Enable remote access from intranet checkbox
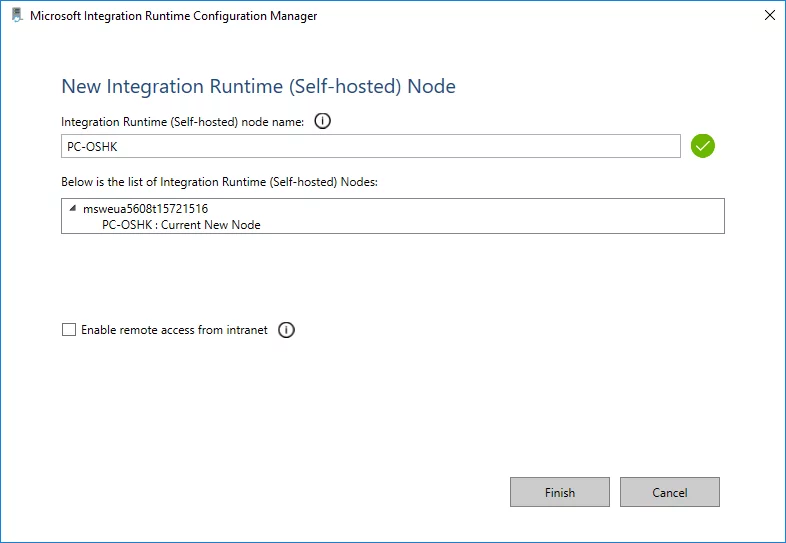 69,330
